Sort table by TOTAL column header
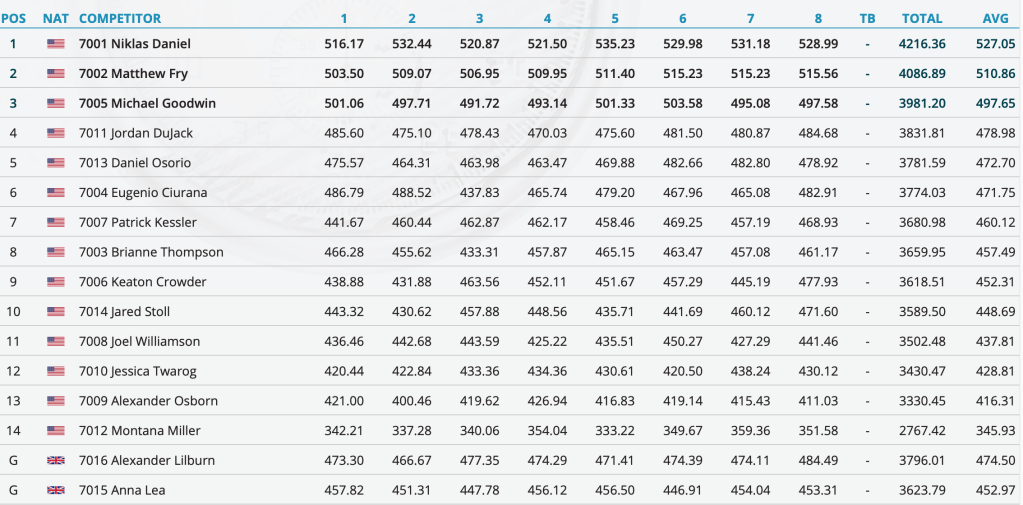The height and width of the screenshot is (505, 1023). click(922, 18)
